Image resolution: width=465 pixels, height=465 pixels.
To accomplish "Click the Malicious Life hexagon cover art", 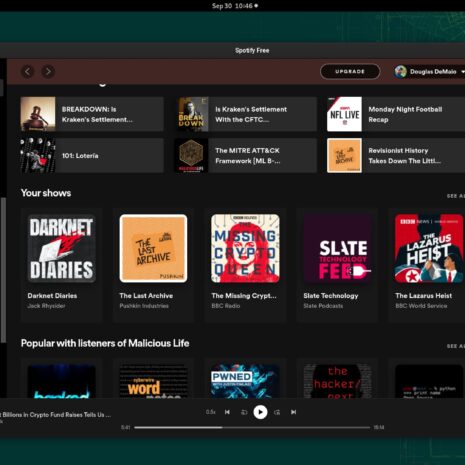I will click(191, 156).
